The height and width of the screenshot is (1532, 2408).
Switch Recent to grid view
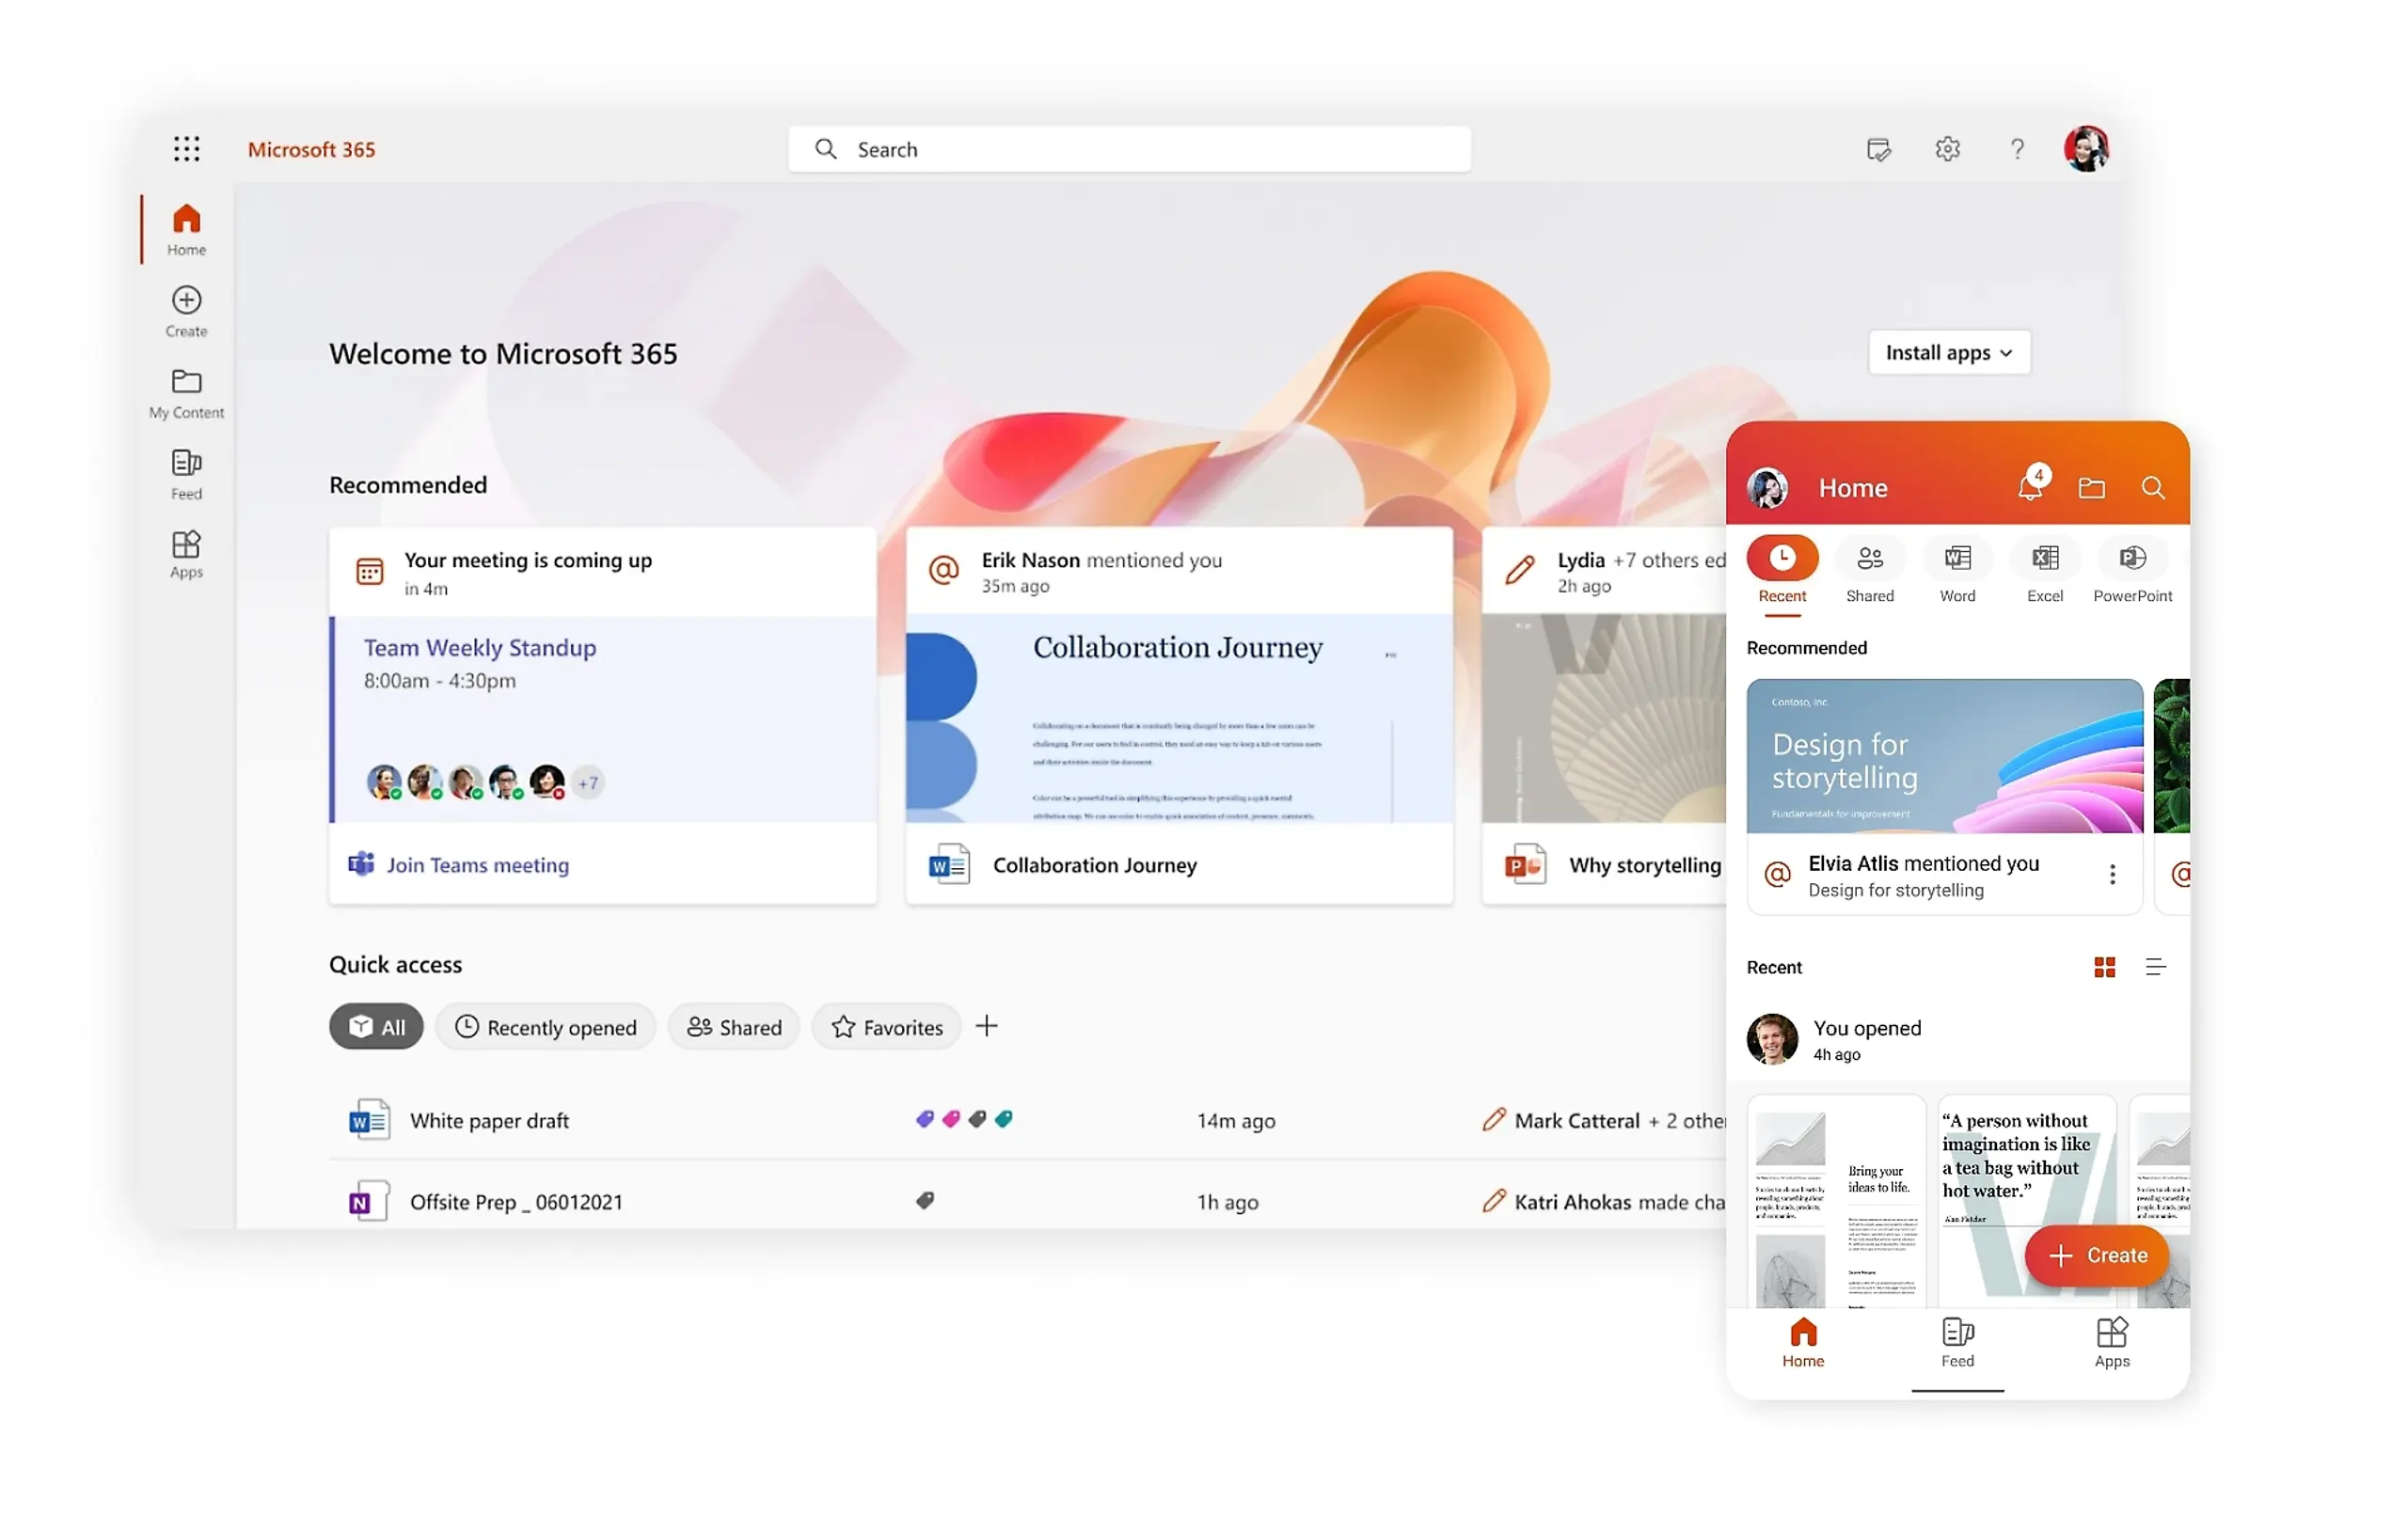pos(2104,967)
